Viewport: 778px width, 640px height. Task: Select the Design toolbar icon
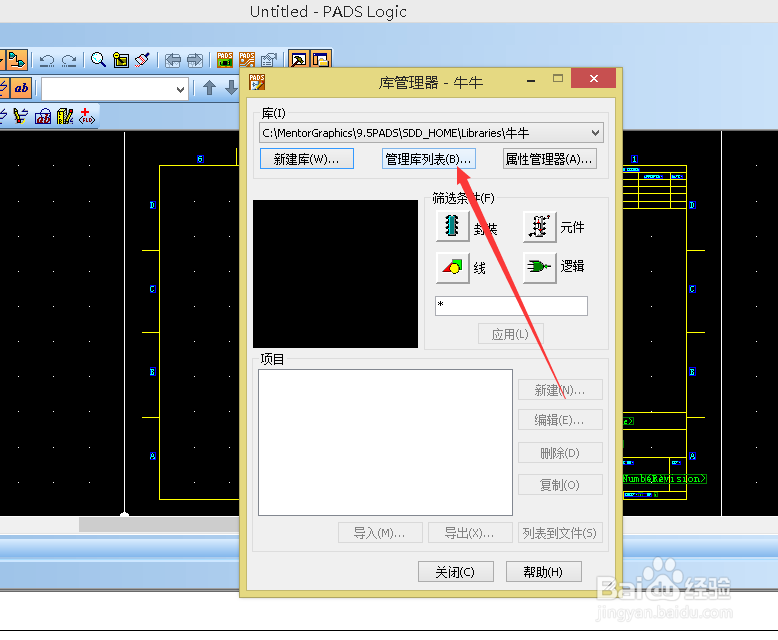(x=16, y=60)
